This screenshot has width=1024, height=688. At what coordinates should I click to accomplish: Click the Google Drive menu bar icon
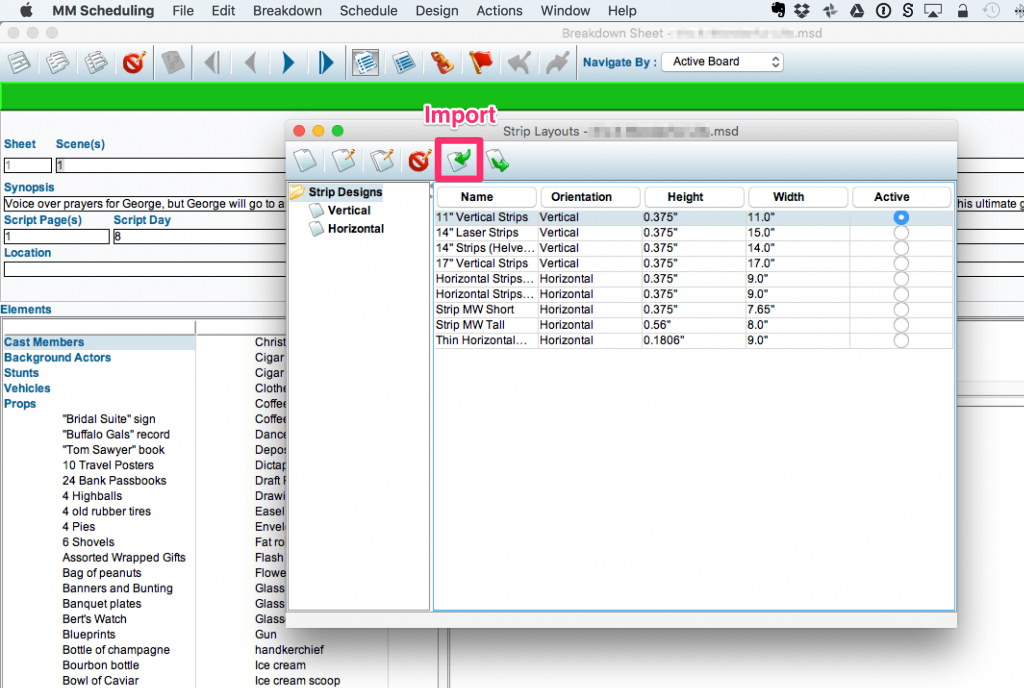coord(857,10)
